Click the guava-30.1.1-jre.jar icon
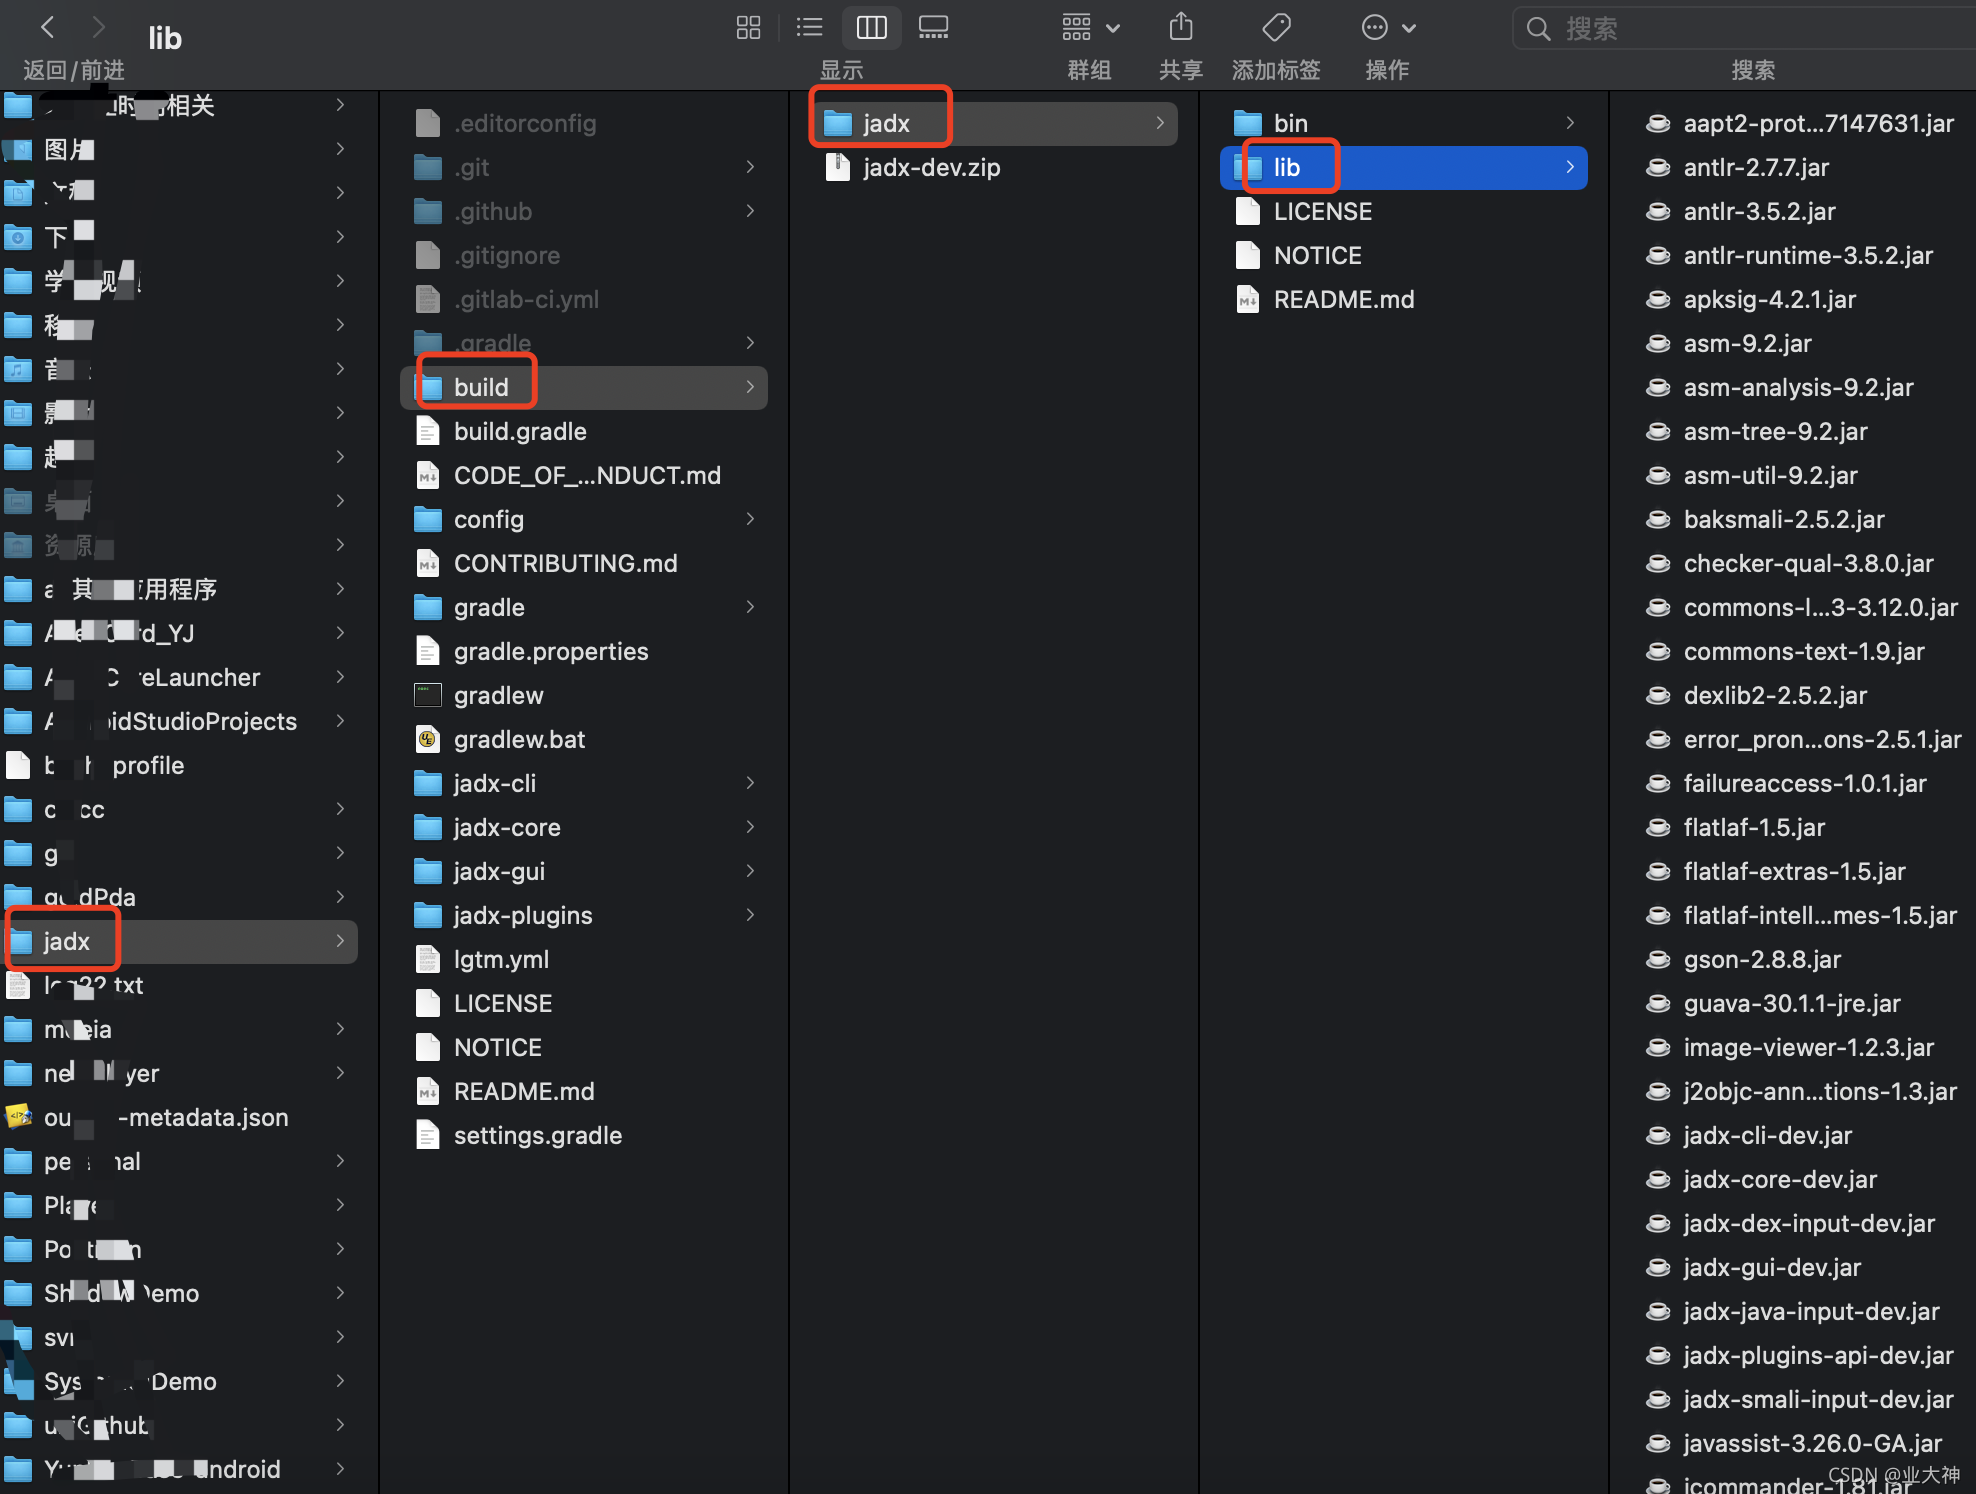1976x1494 pixels. (1658, 1003)
